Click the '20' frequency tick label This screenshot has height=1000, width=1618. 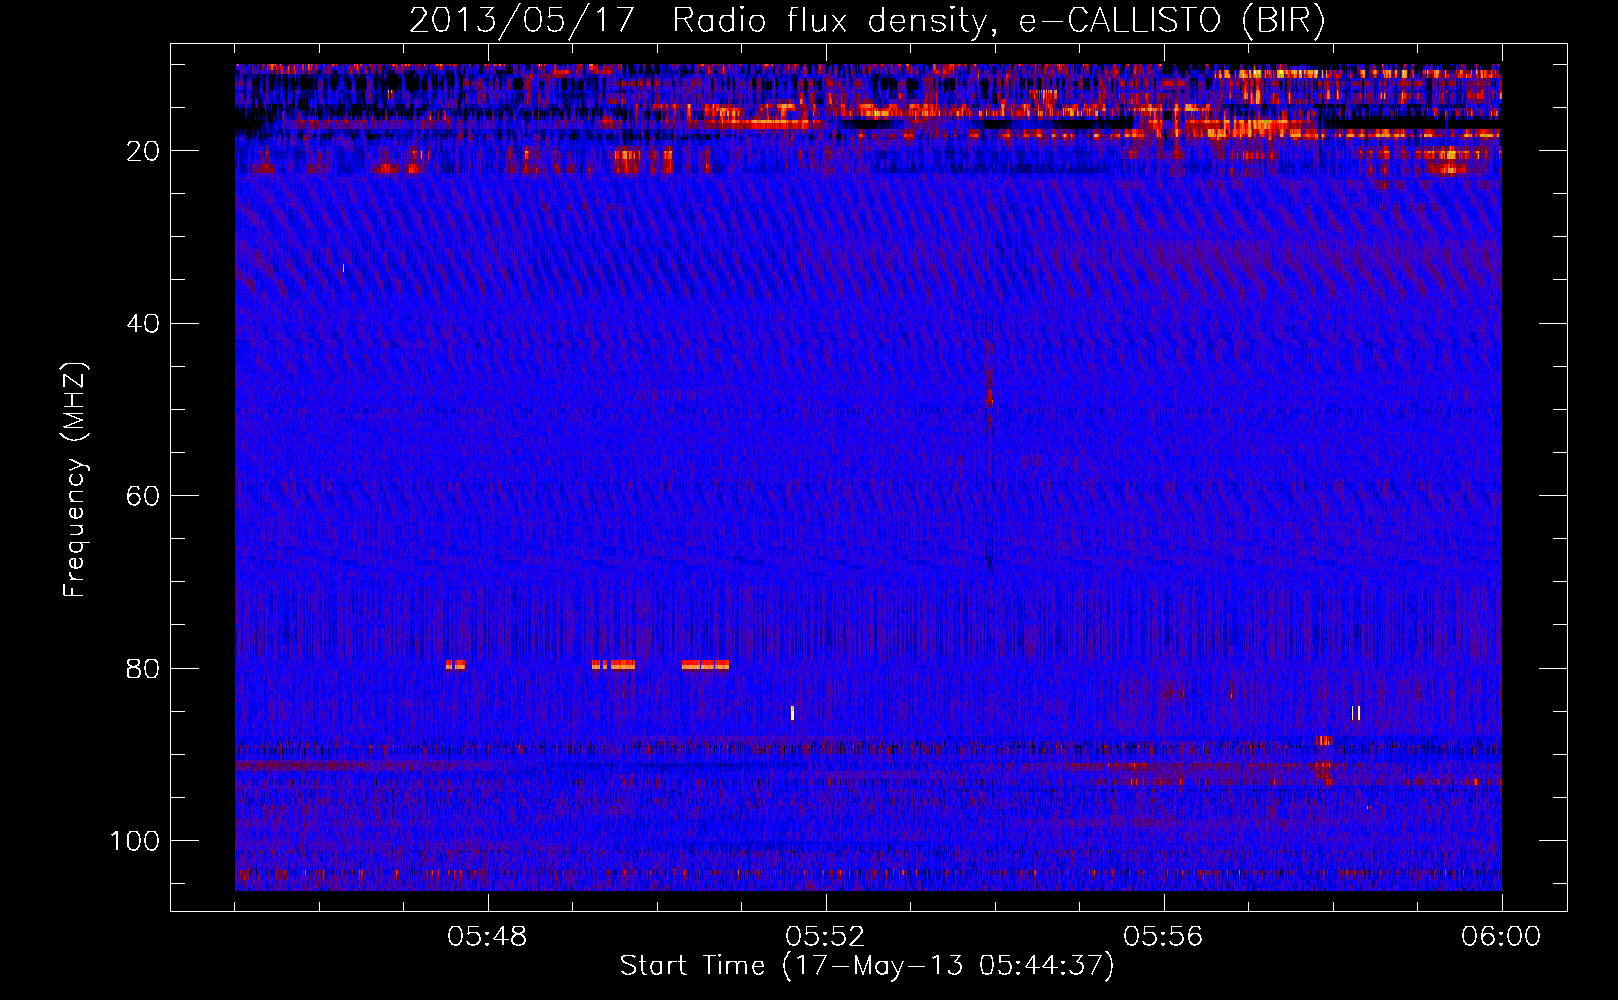(143, 151)
